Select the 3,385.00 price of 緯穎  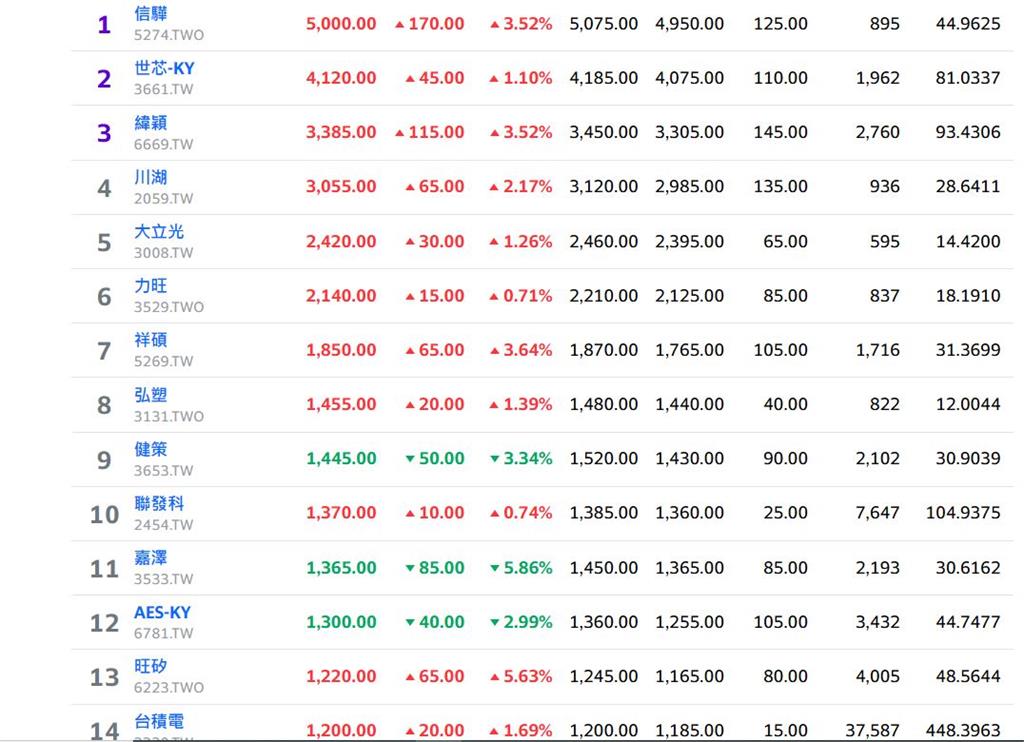(x=341, y=132)
